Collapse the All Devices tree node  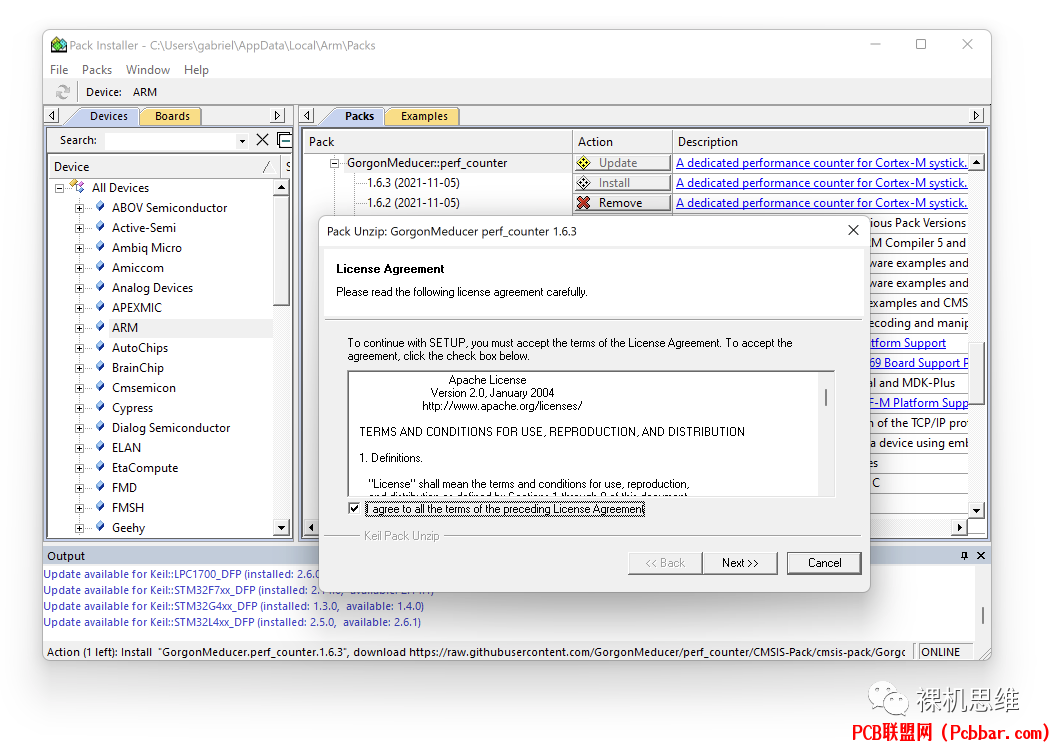tap(60, 188)
